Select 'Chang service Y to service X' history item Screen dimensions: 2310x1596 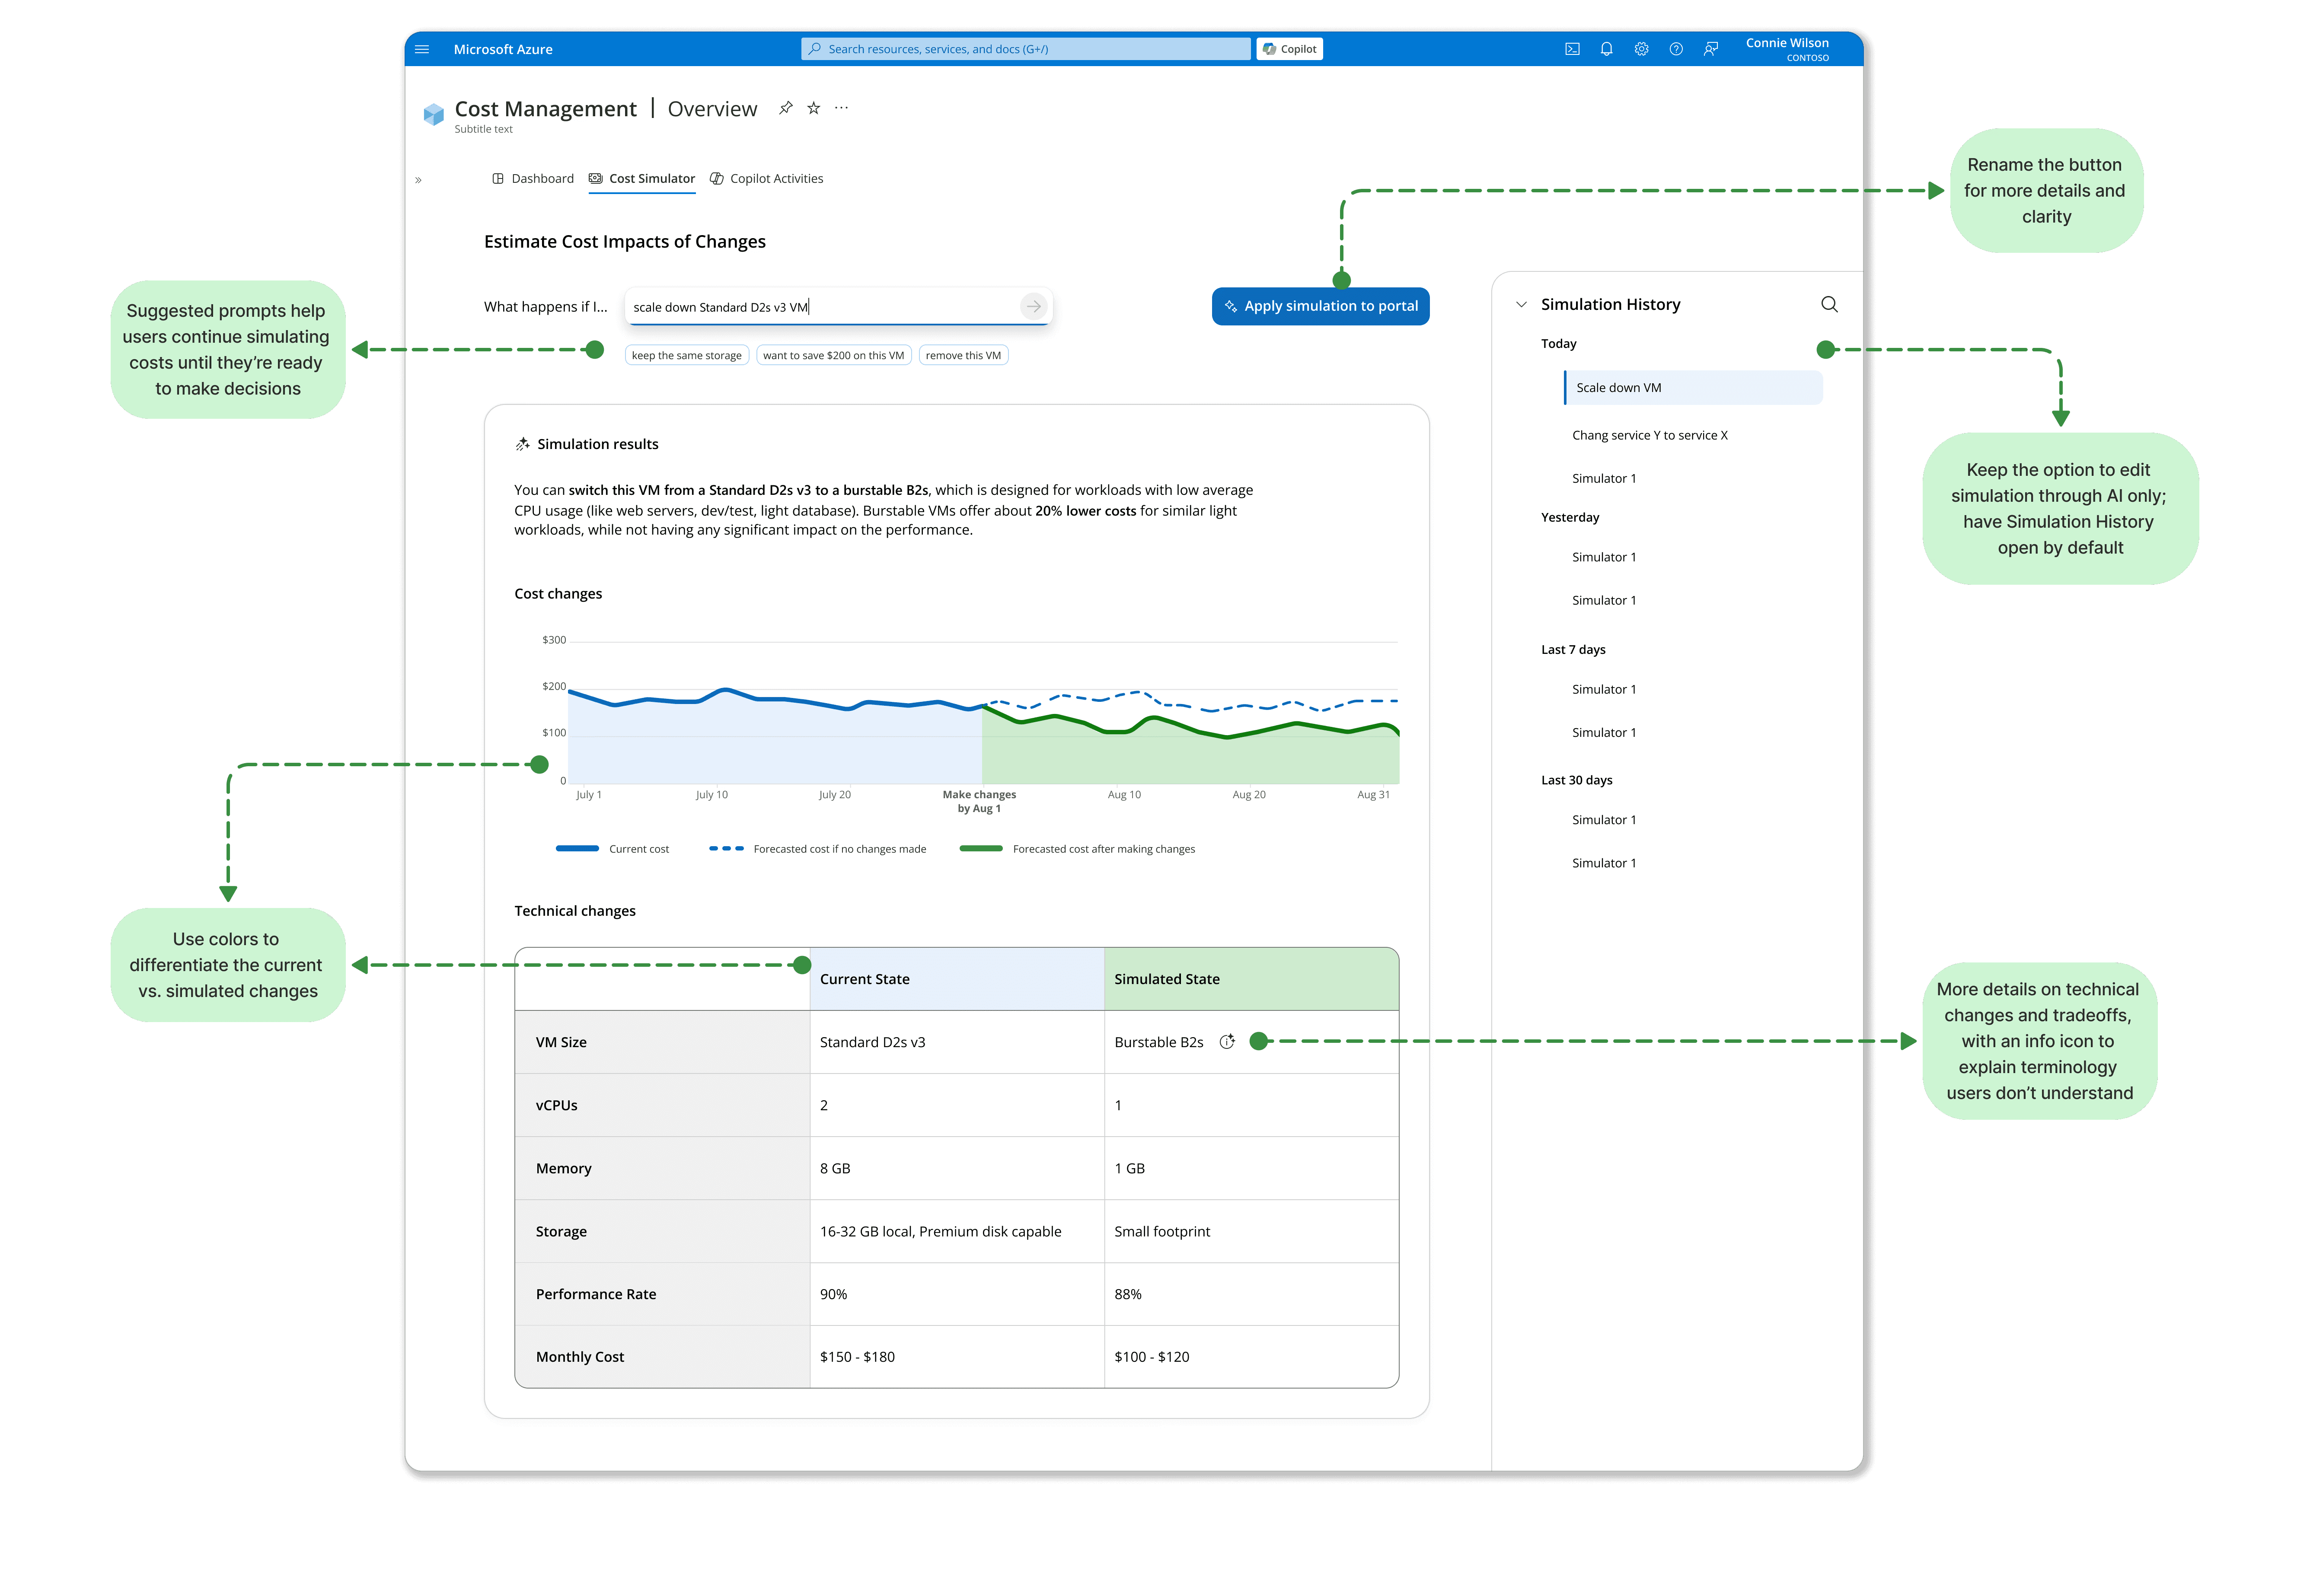tap(1649, 435)
